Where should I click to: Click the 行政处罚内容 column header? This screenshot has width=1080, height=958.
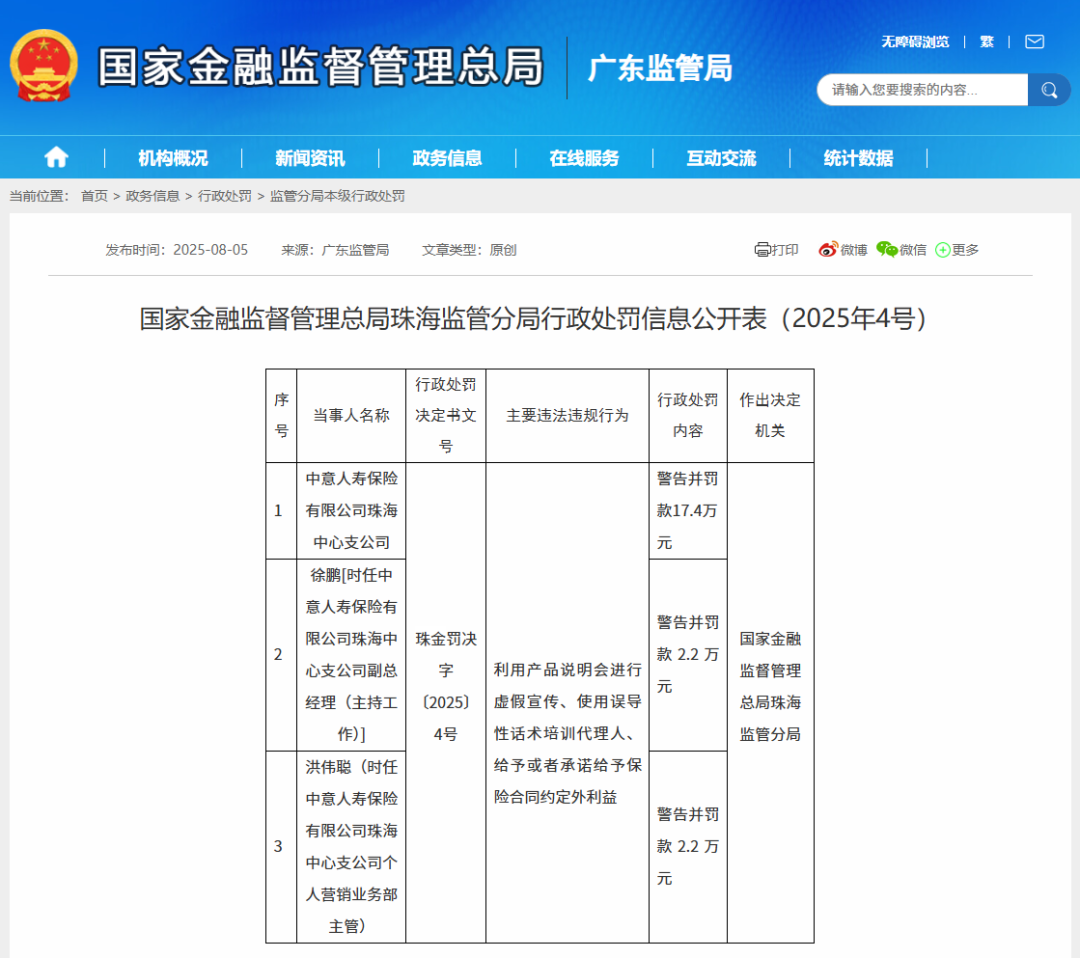click(x=688, y=415)
